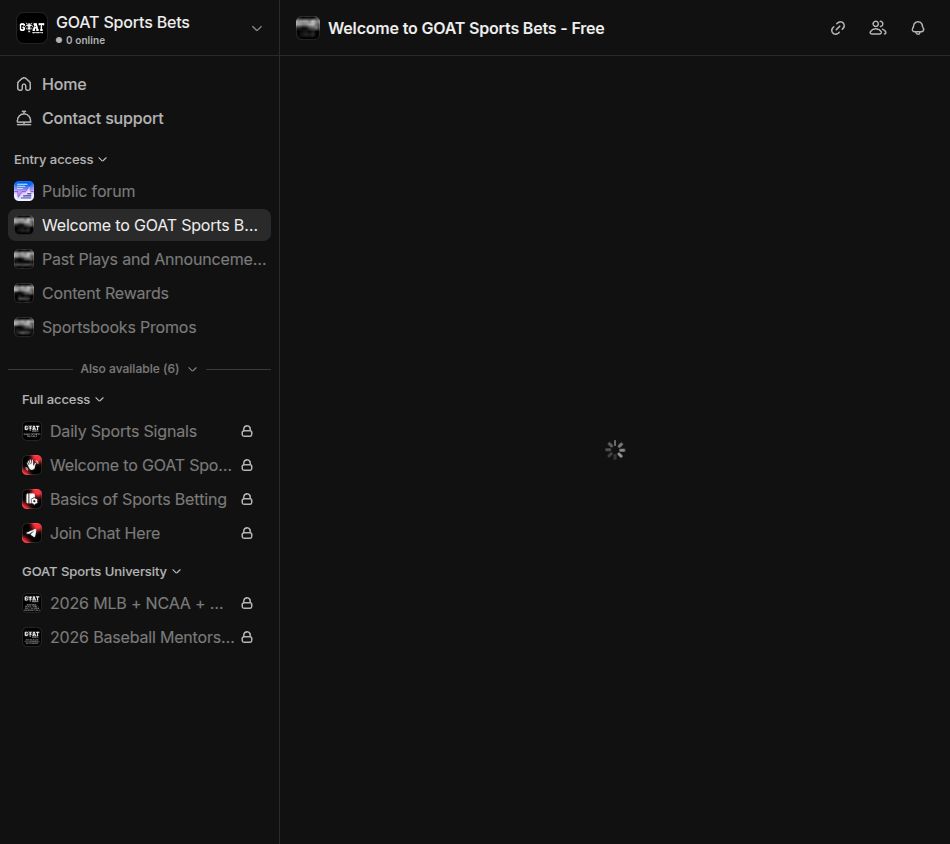Click the header channel thumbnail image
Screen dimensions: 950x844
(x=308, y=28)
